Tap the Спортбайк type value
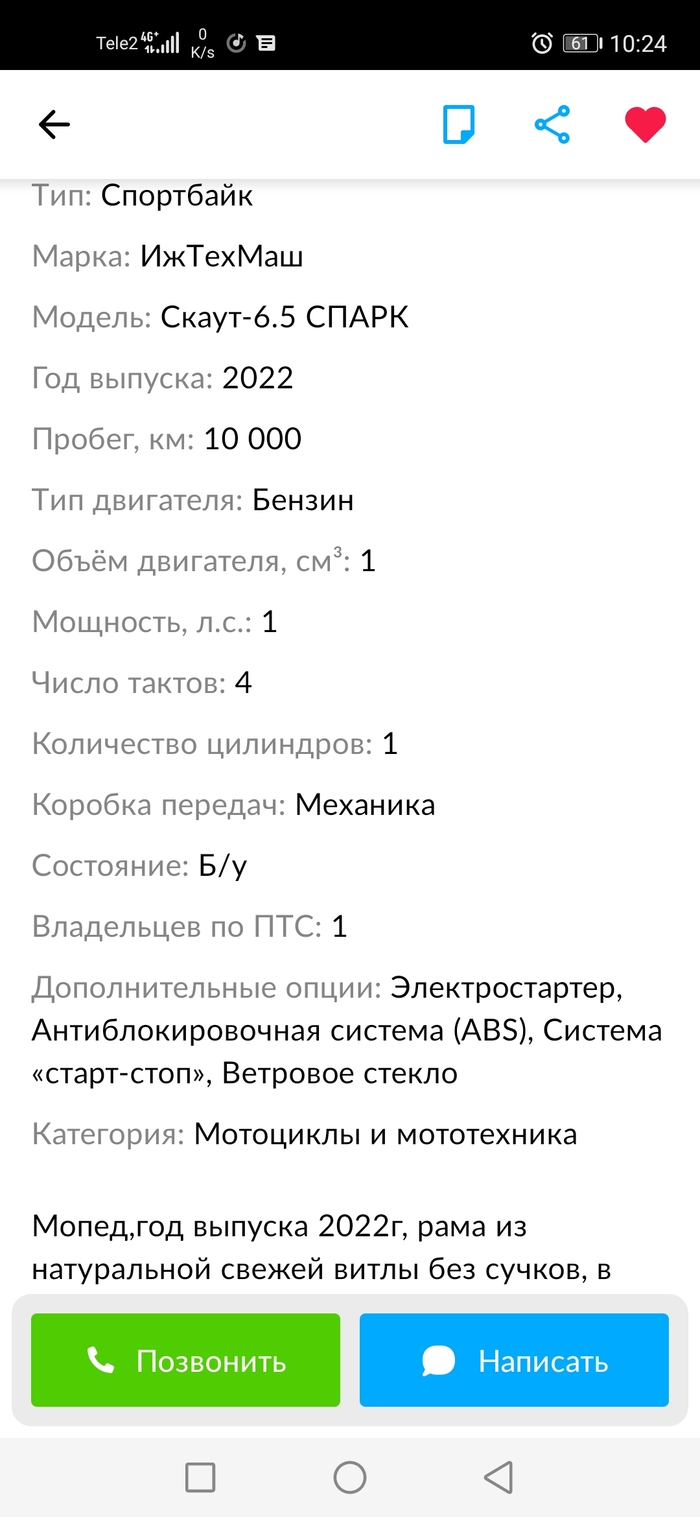This screenshot has height=1517, width=700. point(177,196)
